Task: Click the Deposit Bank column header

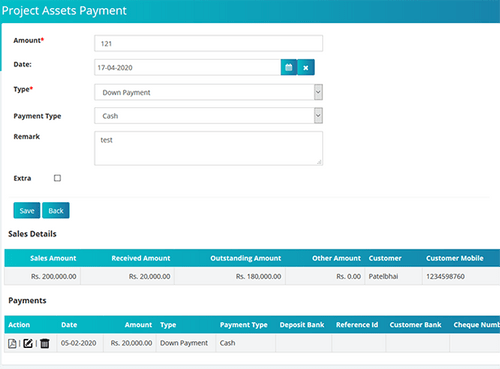Action: pyautogui.click(x=302, y=325)
